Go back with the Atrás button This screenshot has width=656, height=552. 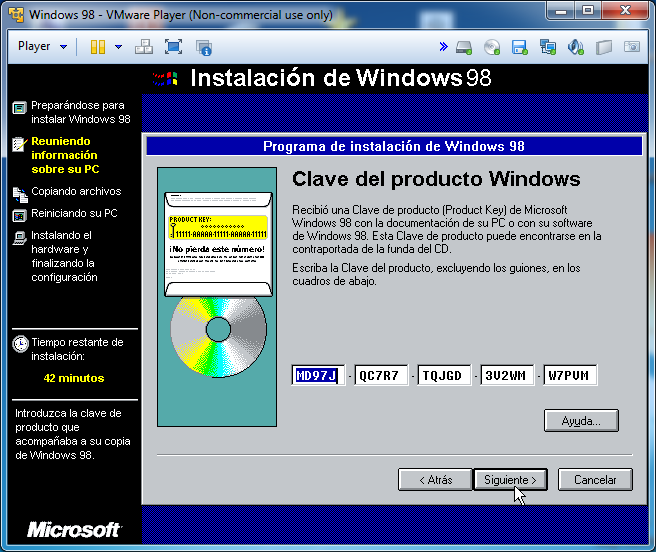click(434, 480)
